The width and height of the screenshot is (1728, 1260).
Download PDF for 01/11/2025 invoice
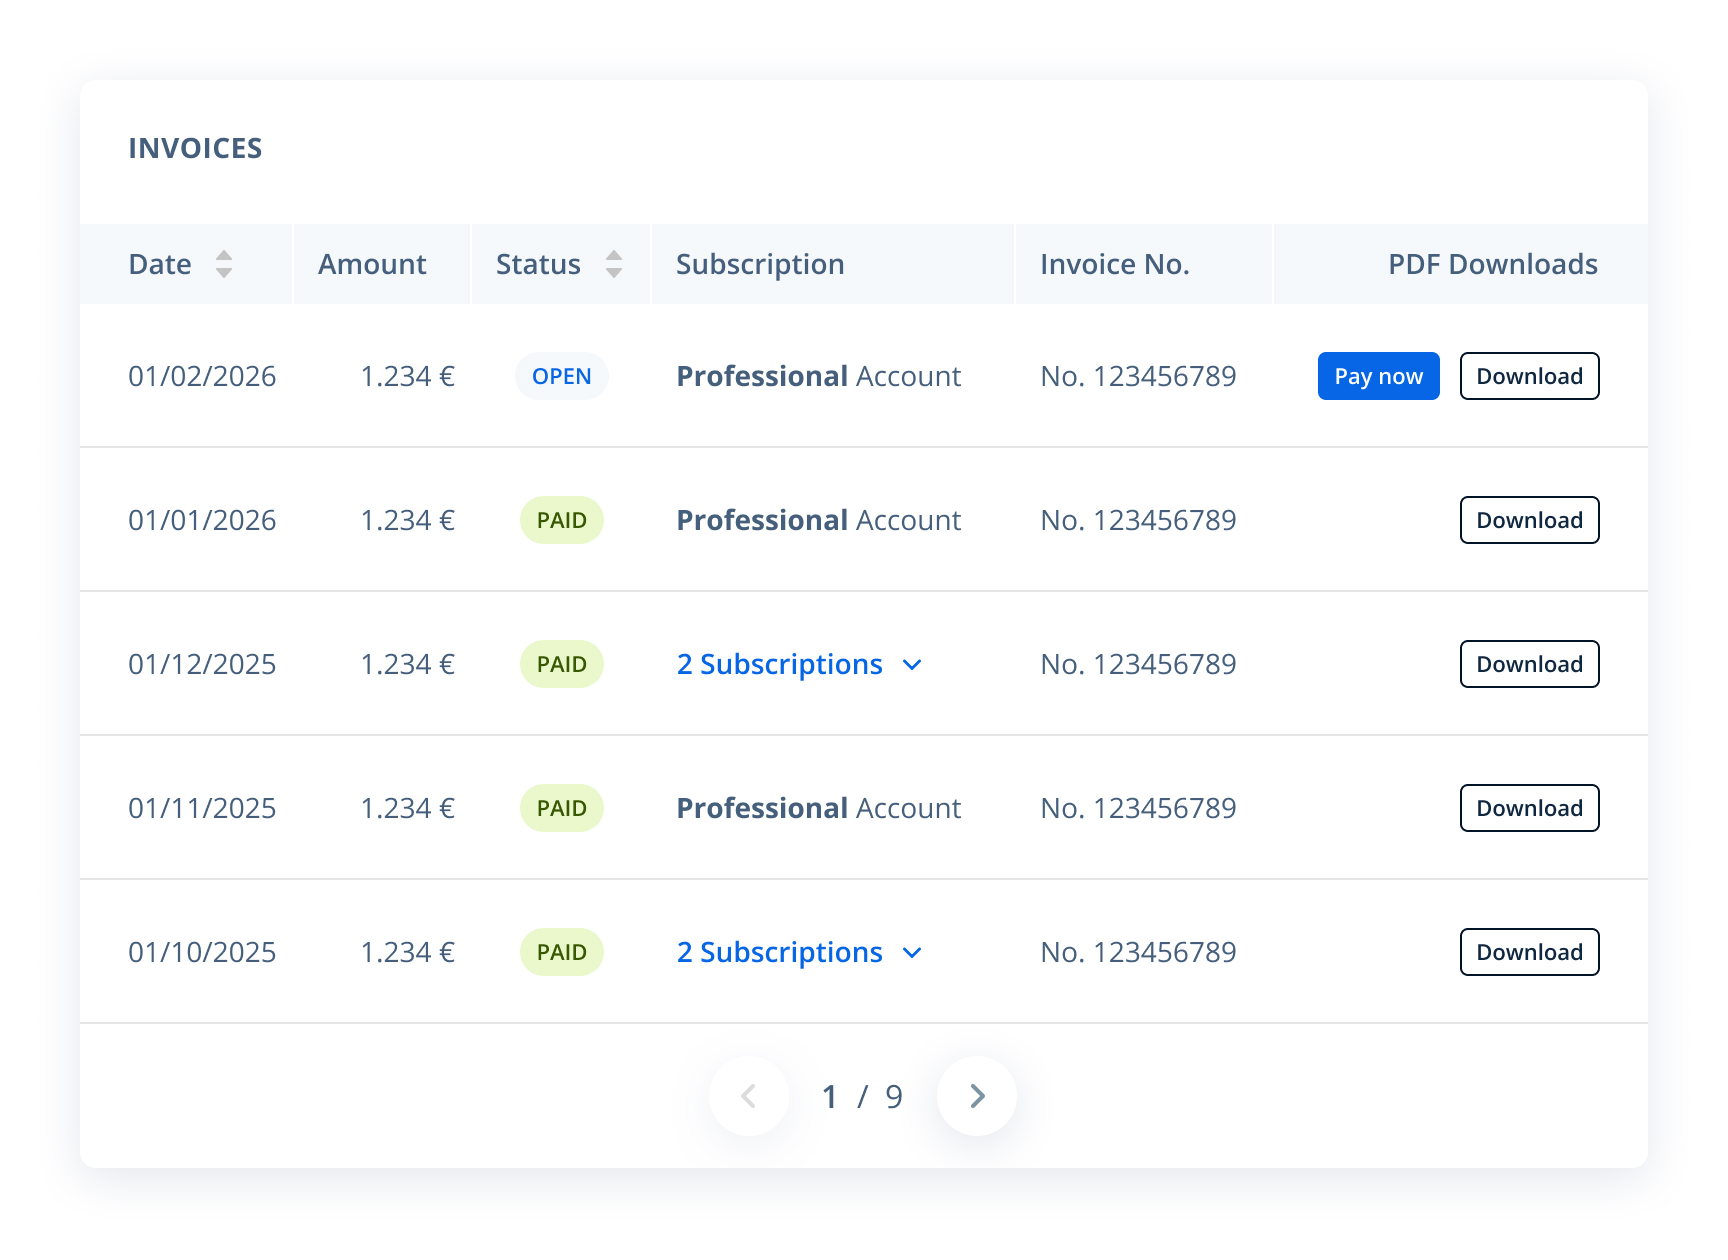tap(1529, 808)
